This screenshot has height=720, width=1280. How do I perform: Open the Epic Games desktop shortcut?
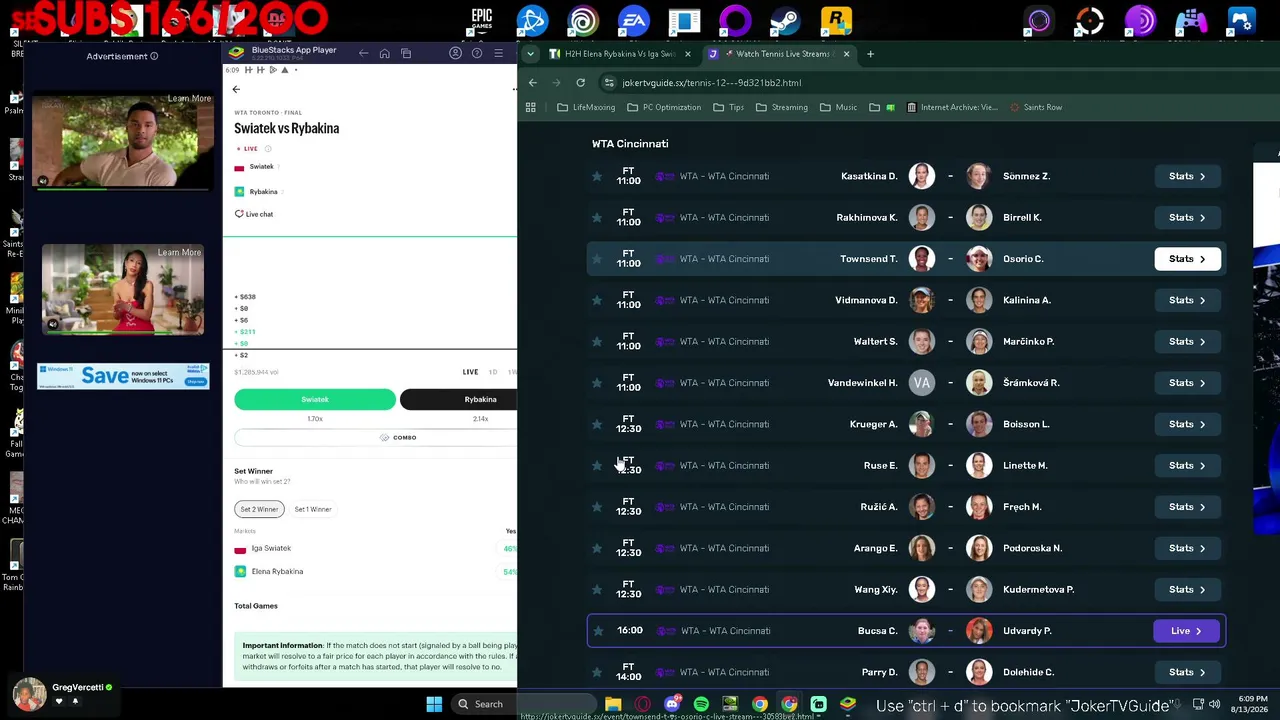(x=482, y=20)
